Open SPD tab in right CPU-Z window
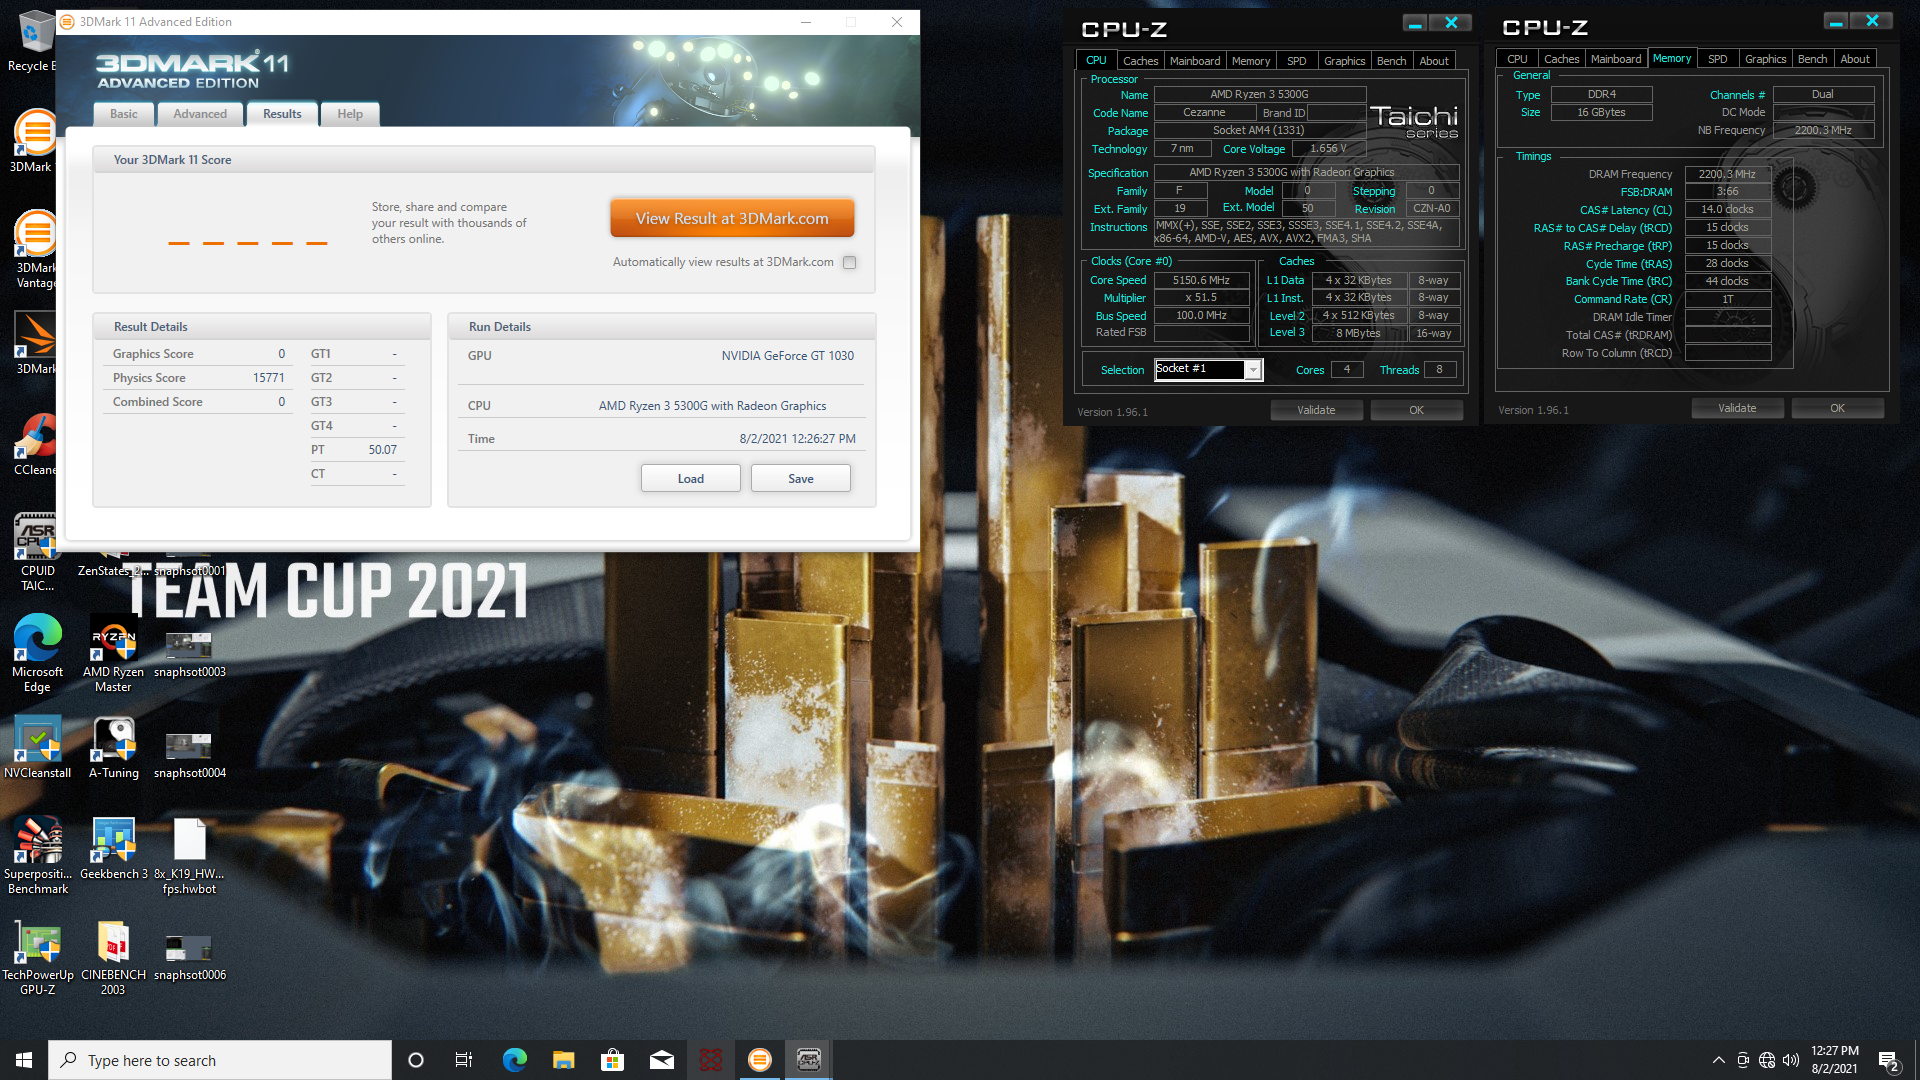 click(1718, 59)
